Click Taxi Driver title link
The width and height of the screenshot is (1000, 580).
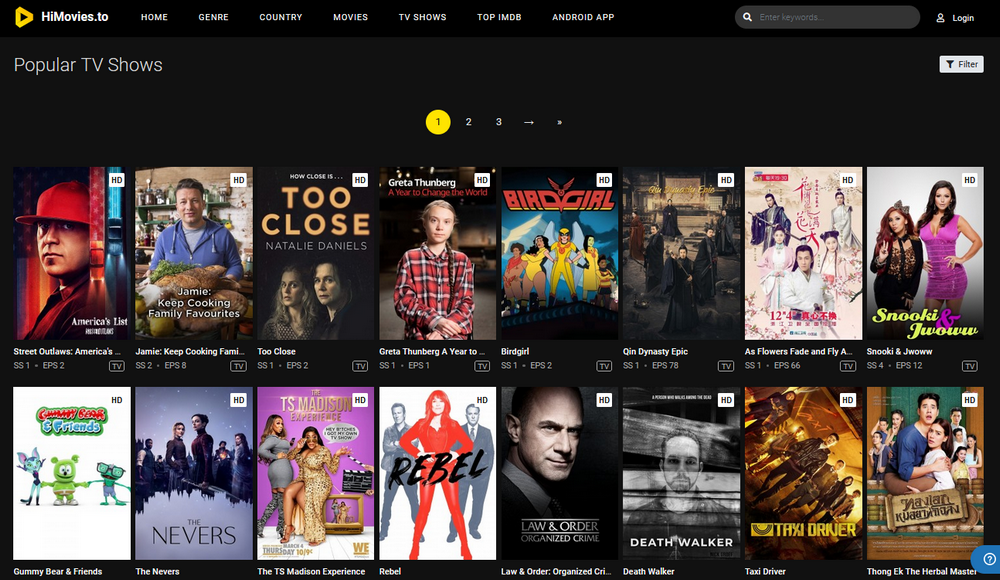(x=765, y=572)
